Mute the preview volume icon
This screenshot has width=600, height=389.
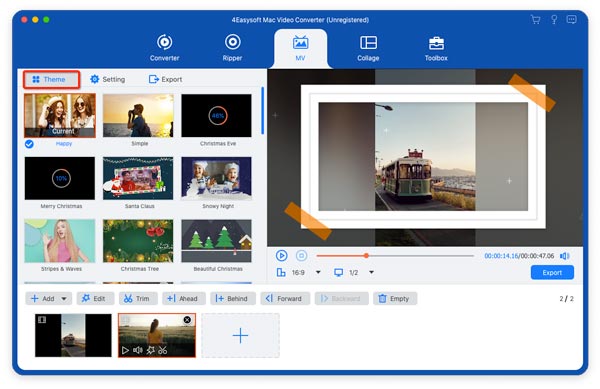pyautogui.click(x=564, y=256)
